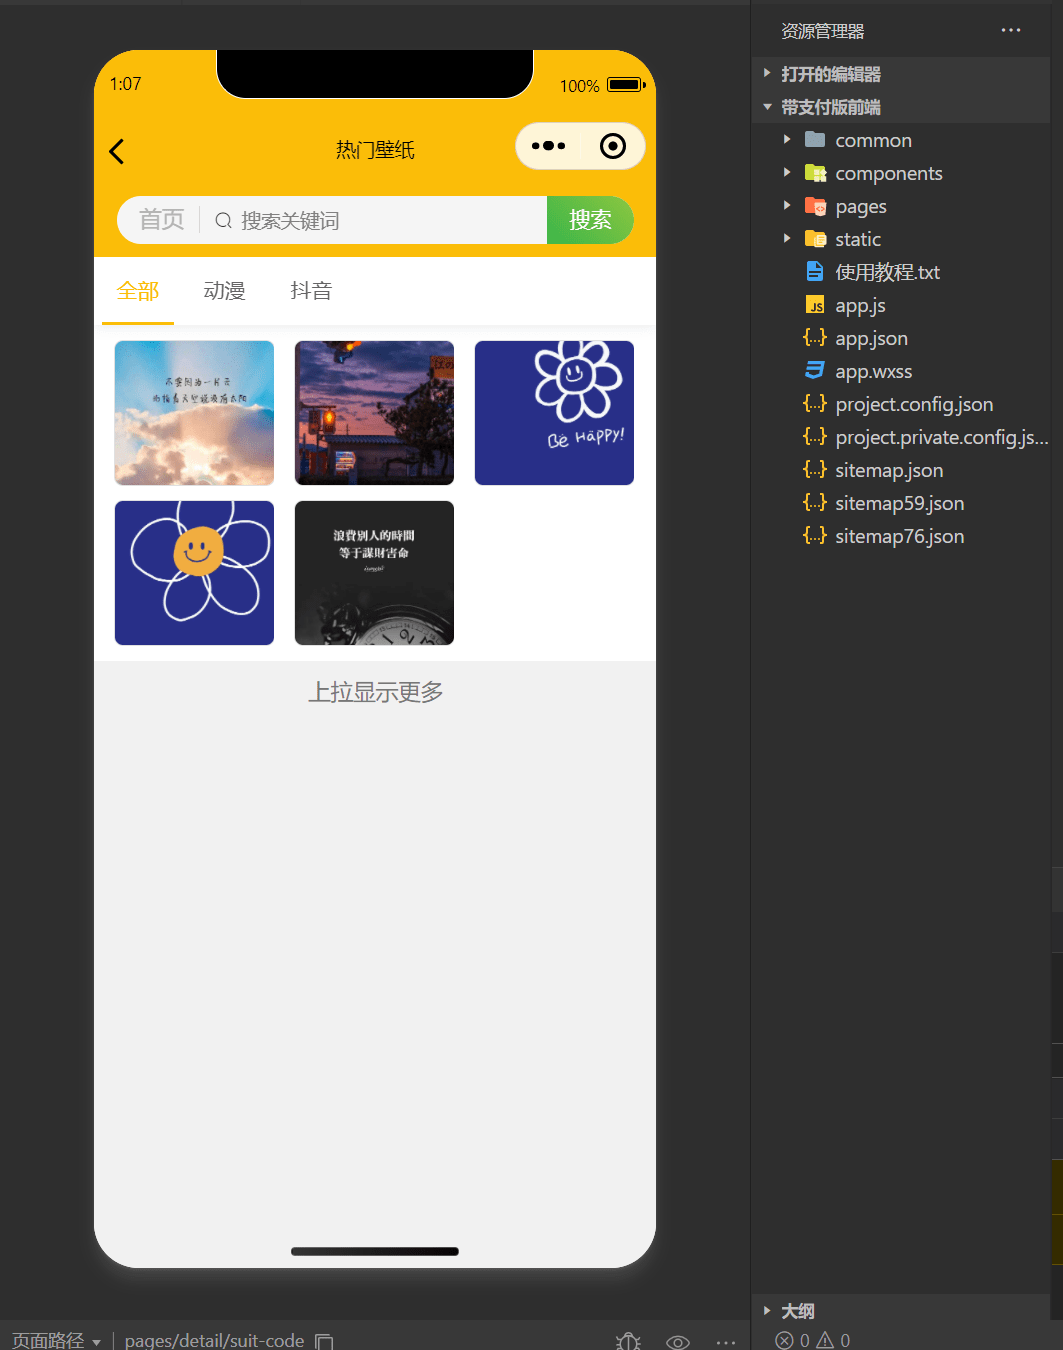Image resolution: width=1063 pixels, height=1350 pixels.
Task: Expand the 大纲 outline section
Action: (x=767, y=1310)
